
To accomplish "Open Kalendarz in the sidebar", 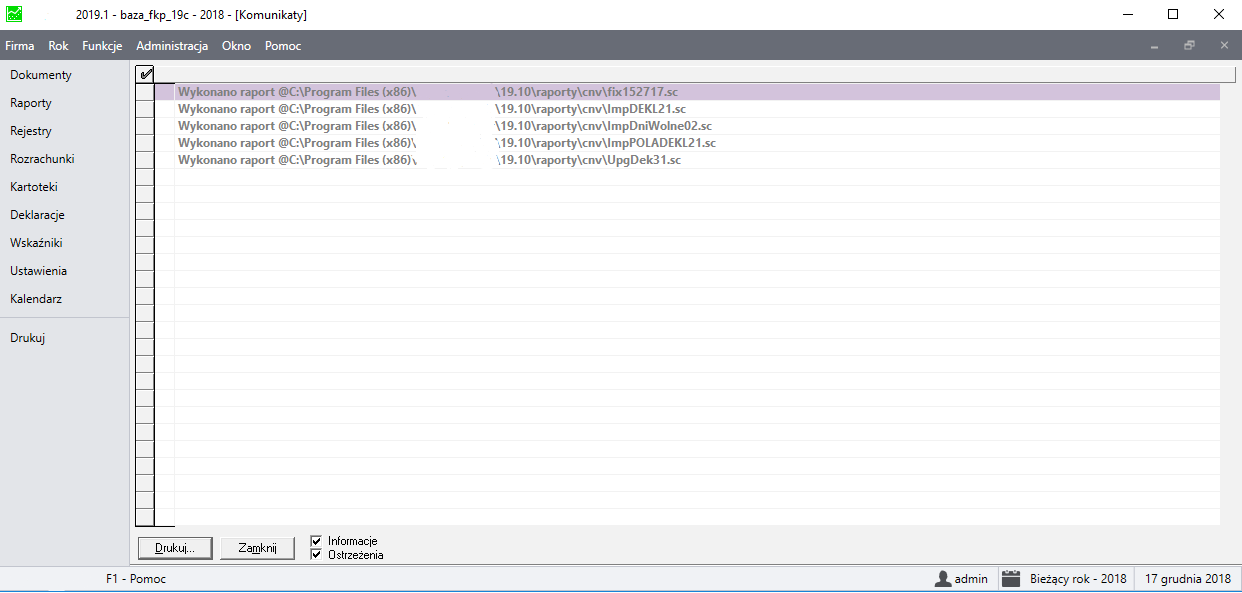I will 36,299.
